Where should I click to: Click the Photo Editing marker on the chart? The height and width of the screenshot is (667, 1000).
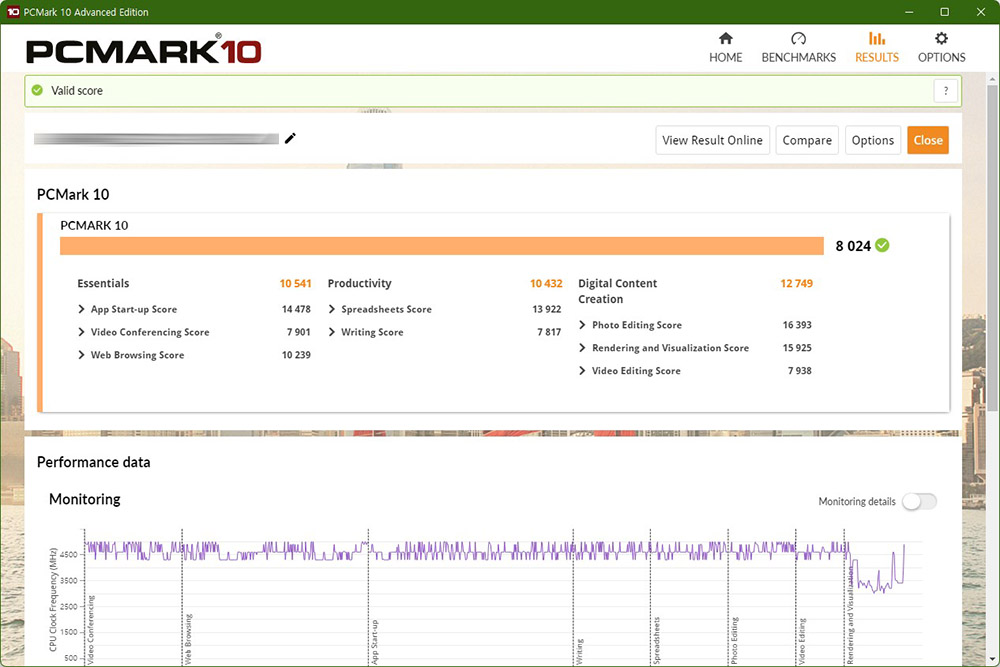click(735, 640)
